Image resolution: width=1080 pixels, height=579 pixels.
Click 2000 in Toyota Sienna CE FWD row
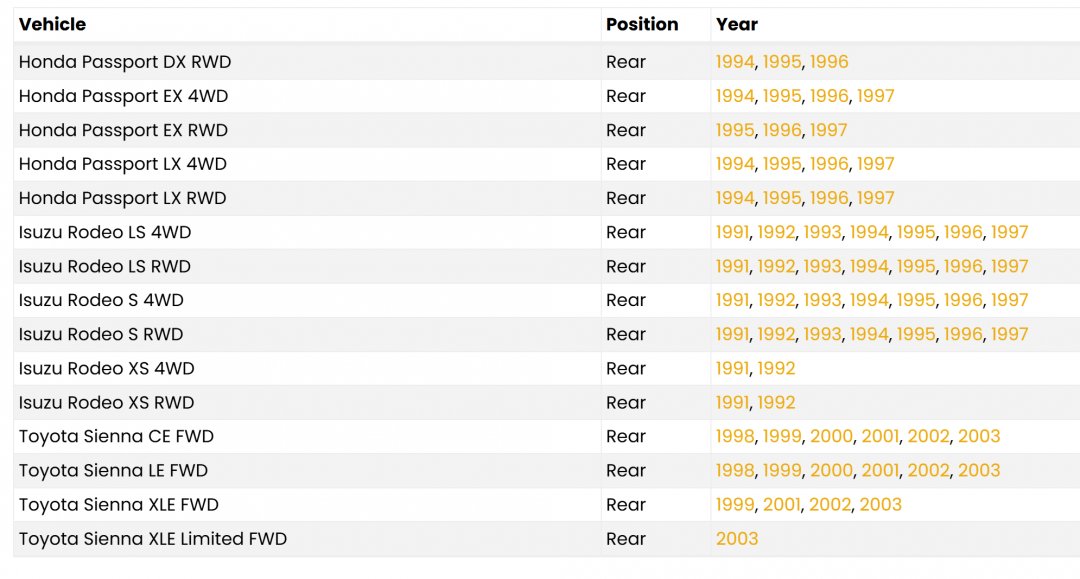click(831, 436)
